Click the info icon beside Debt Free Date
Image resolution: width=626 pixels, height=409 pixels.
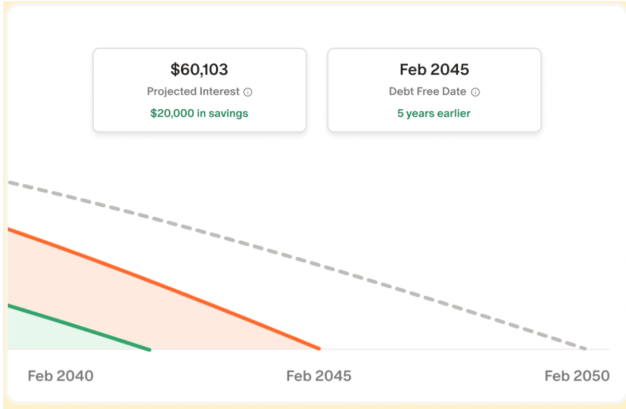coord(475,92)
